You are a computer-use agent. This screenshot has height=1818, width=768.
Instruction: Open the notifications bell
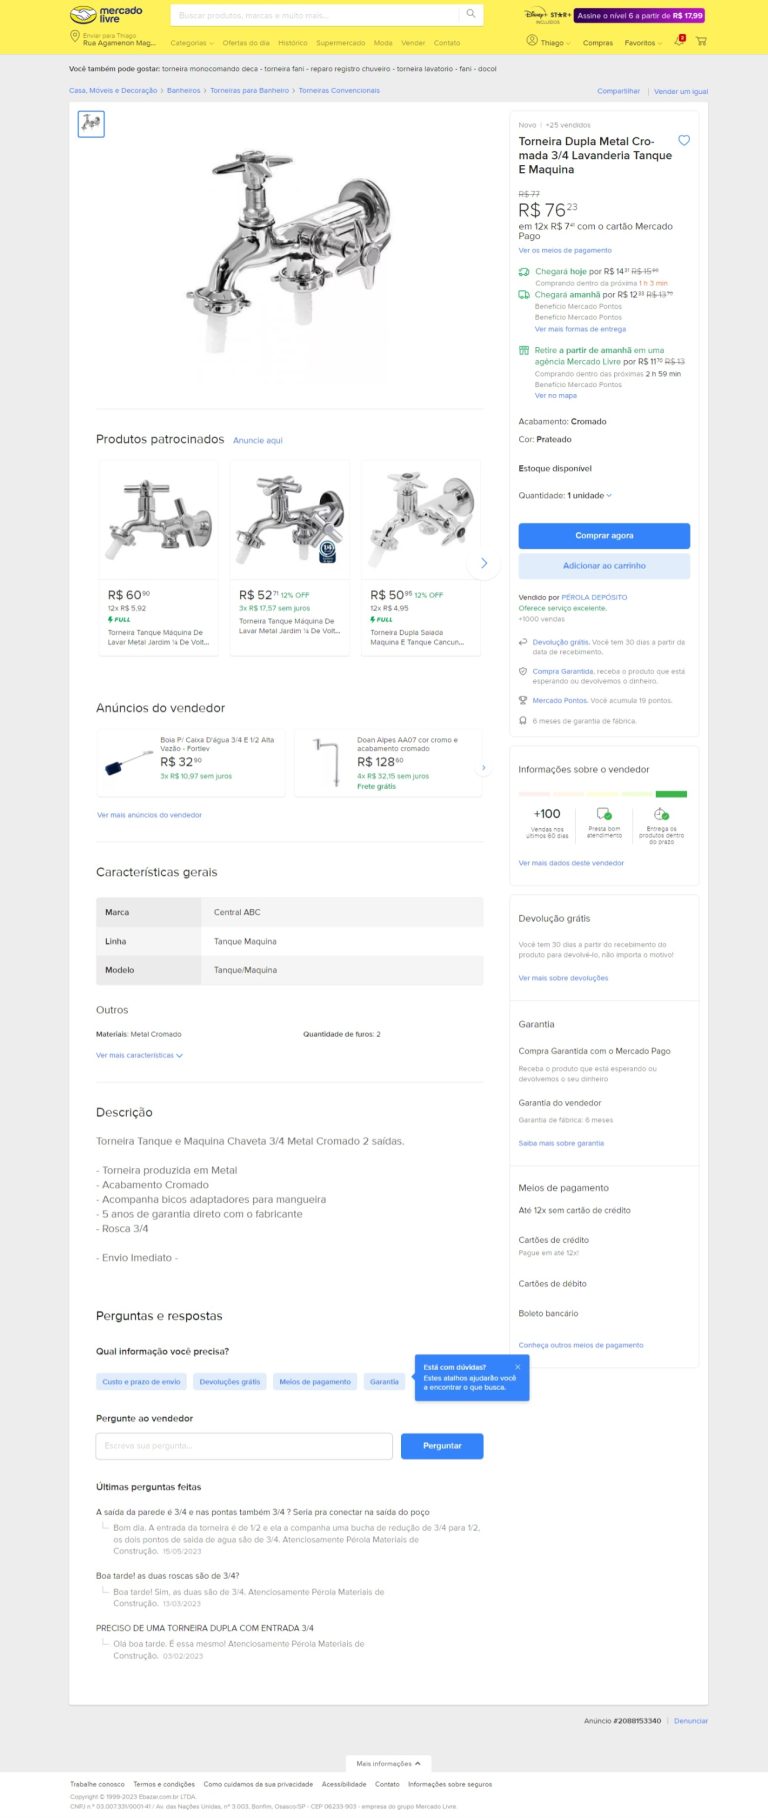[680, 40]
